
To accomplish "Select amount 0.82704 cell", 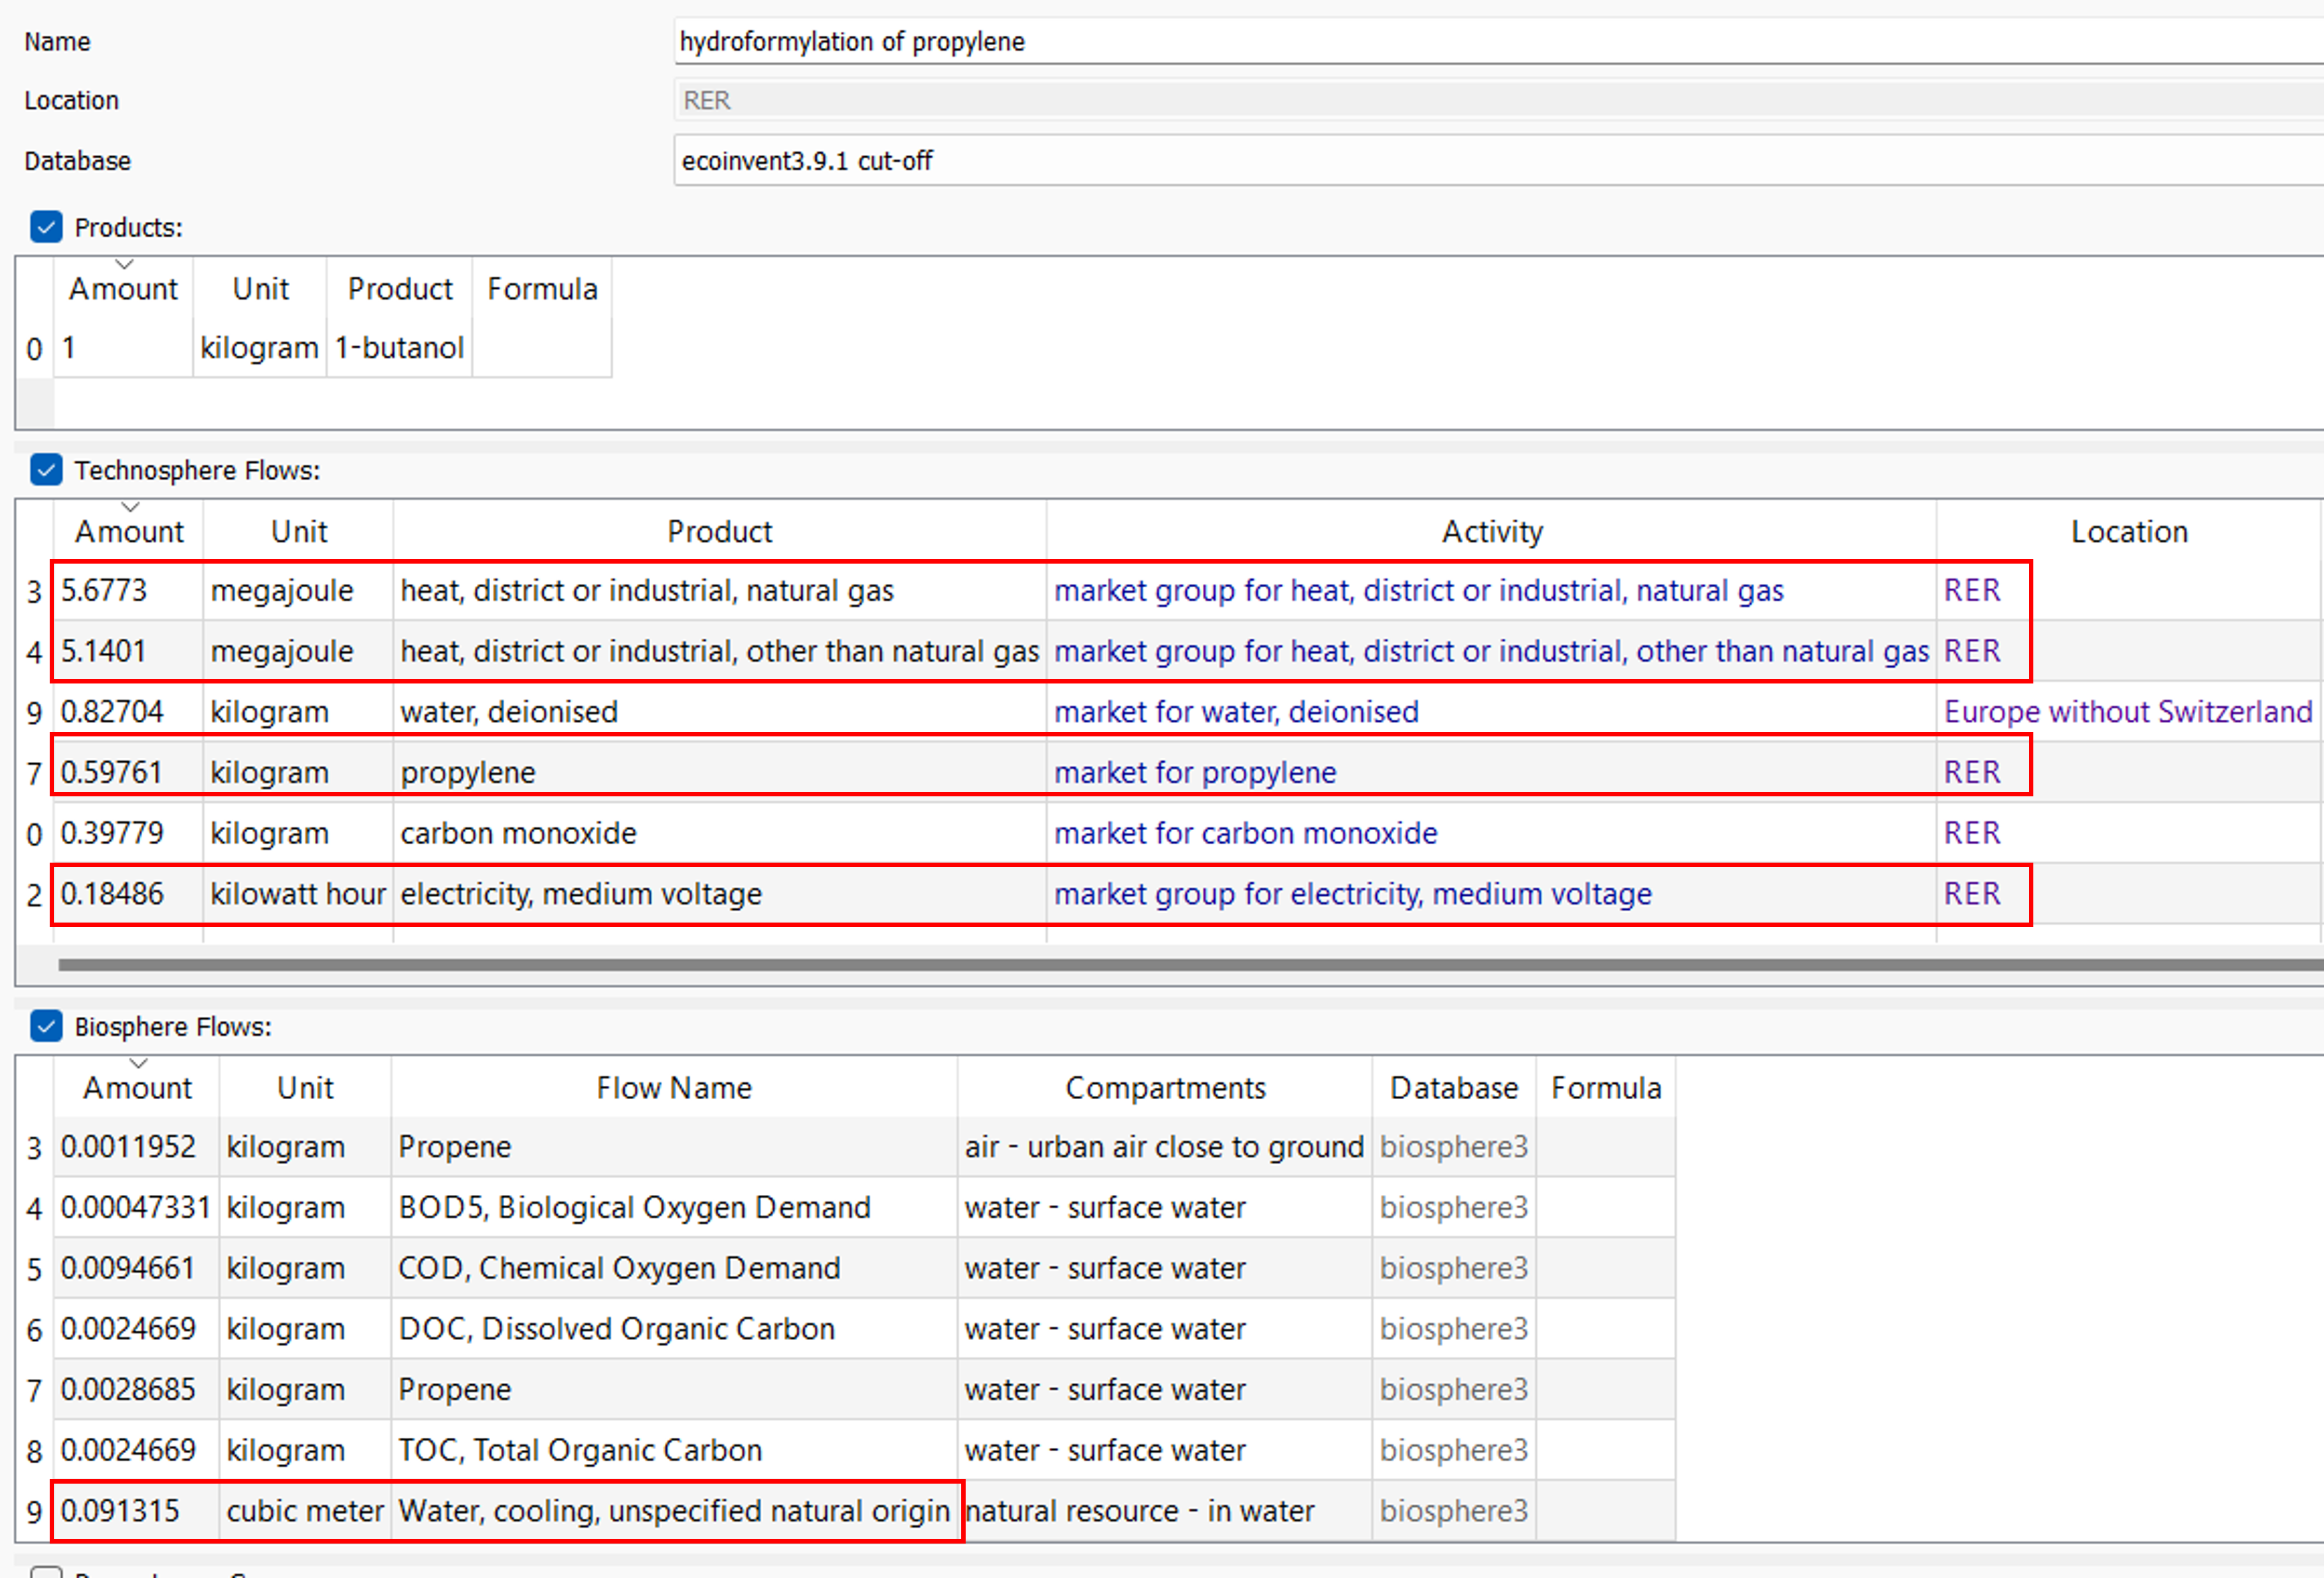I will tap(128, 712).
